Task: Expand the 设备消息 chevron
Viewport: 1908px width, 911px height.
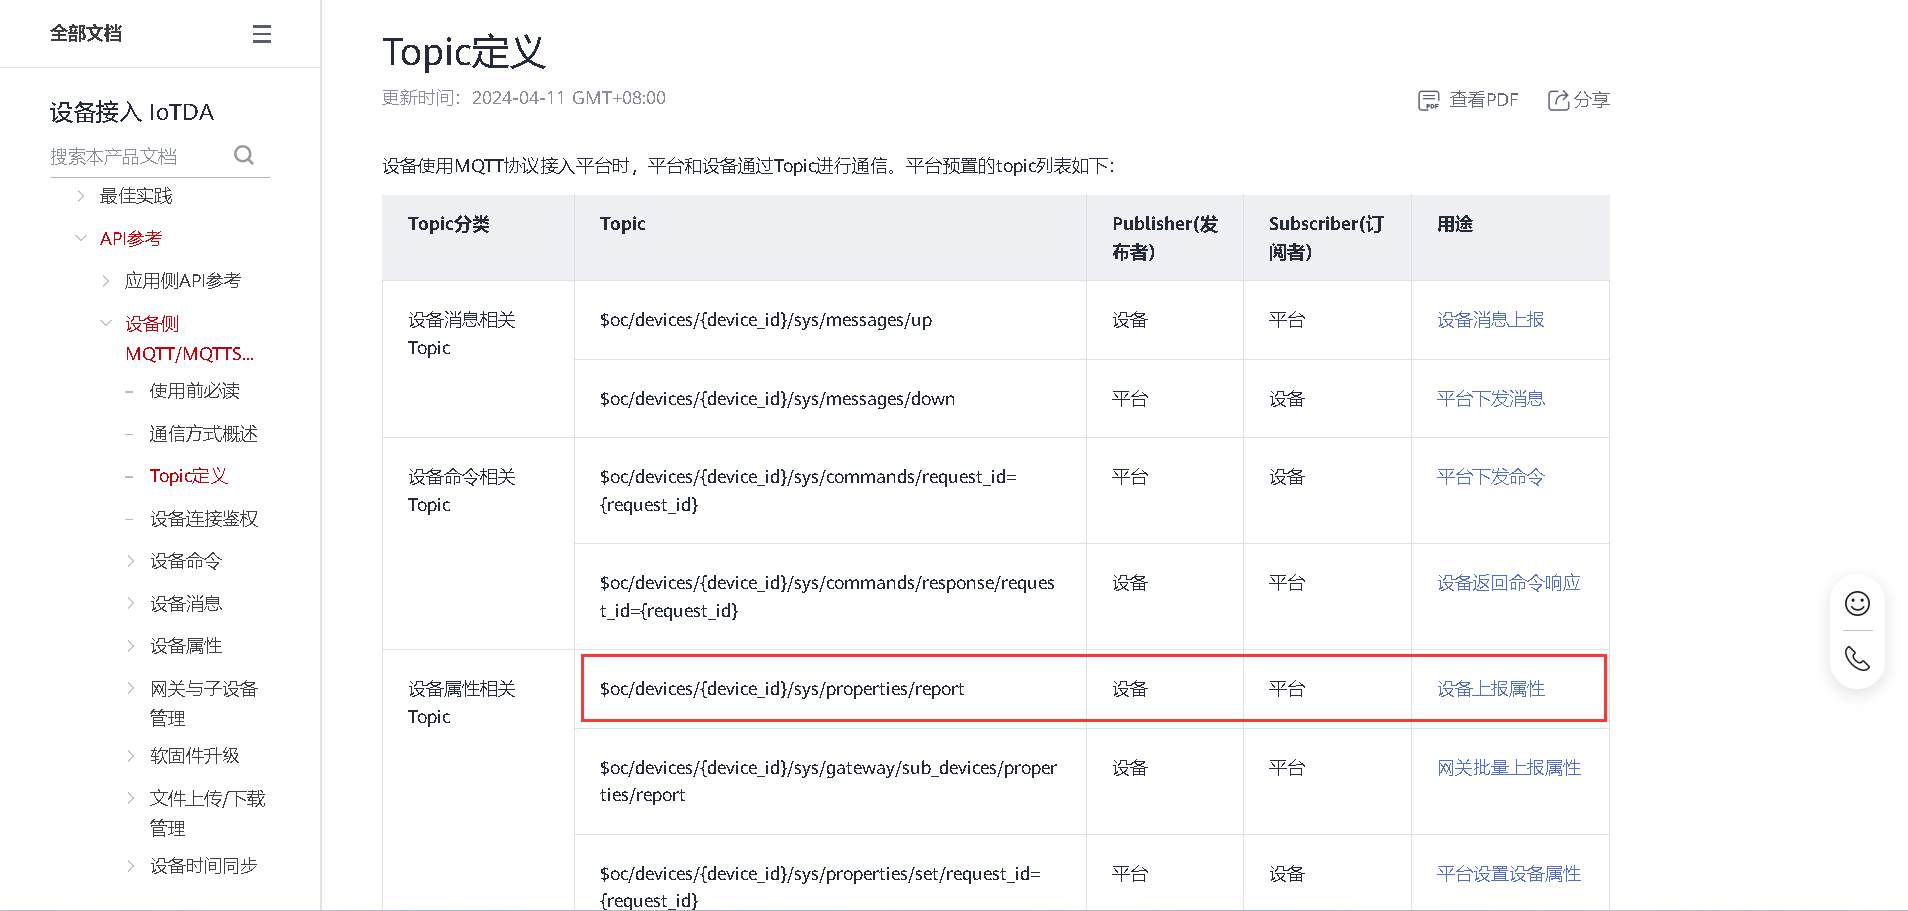Action: pos(131,603)
